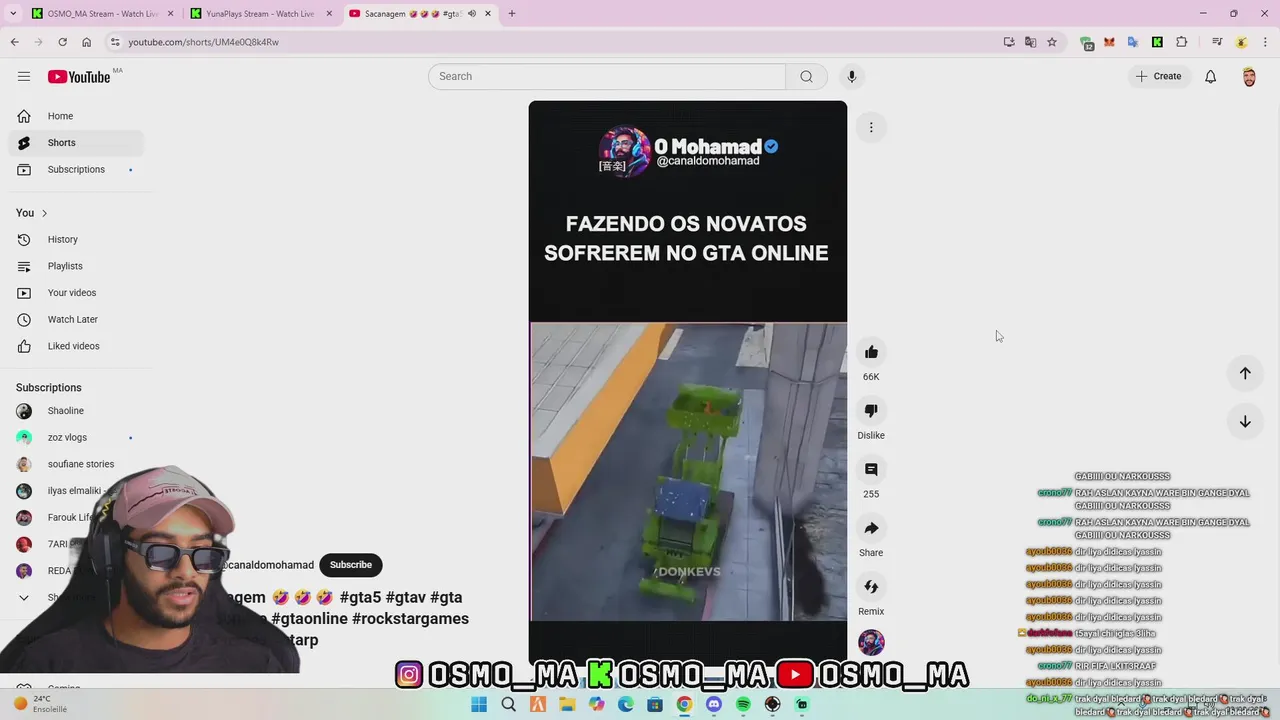Open a new browser tab
This screenshot has height=720, width=1280.
(512, 14)
